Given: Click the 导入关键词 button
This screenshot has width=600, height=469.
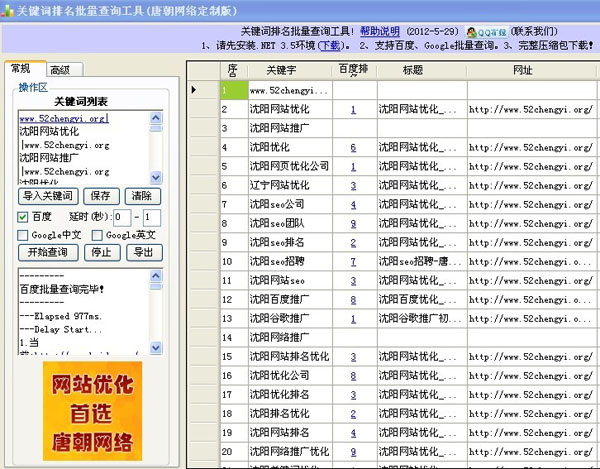Looking at the screenshot, I should click(x=48, y=196).
